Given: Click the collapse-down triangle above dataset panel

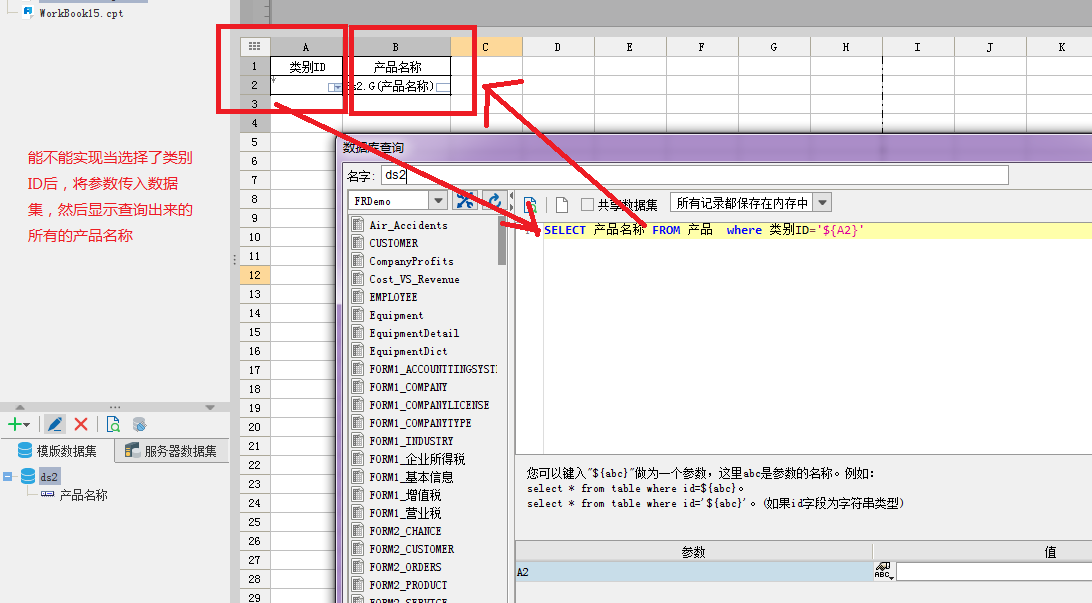Looking at the screenshot, I should (210, 407).
